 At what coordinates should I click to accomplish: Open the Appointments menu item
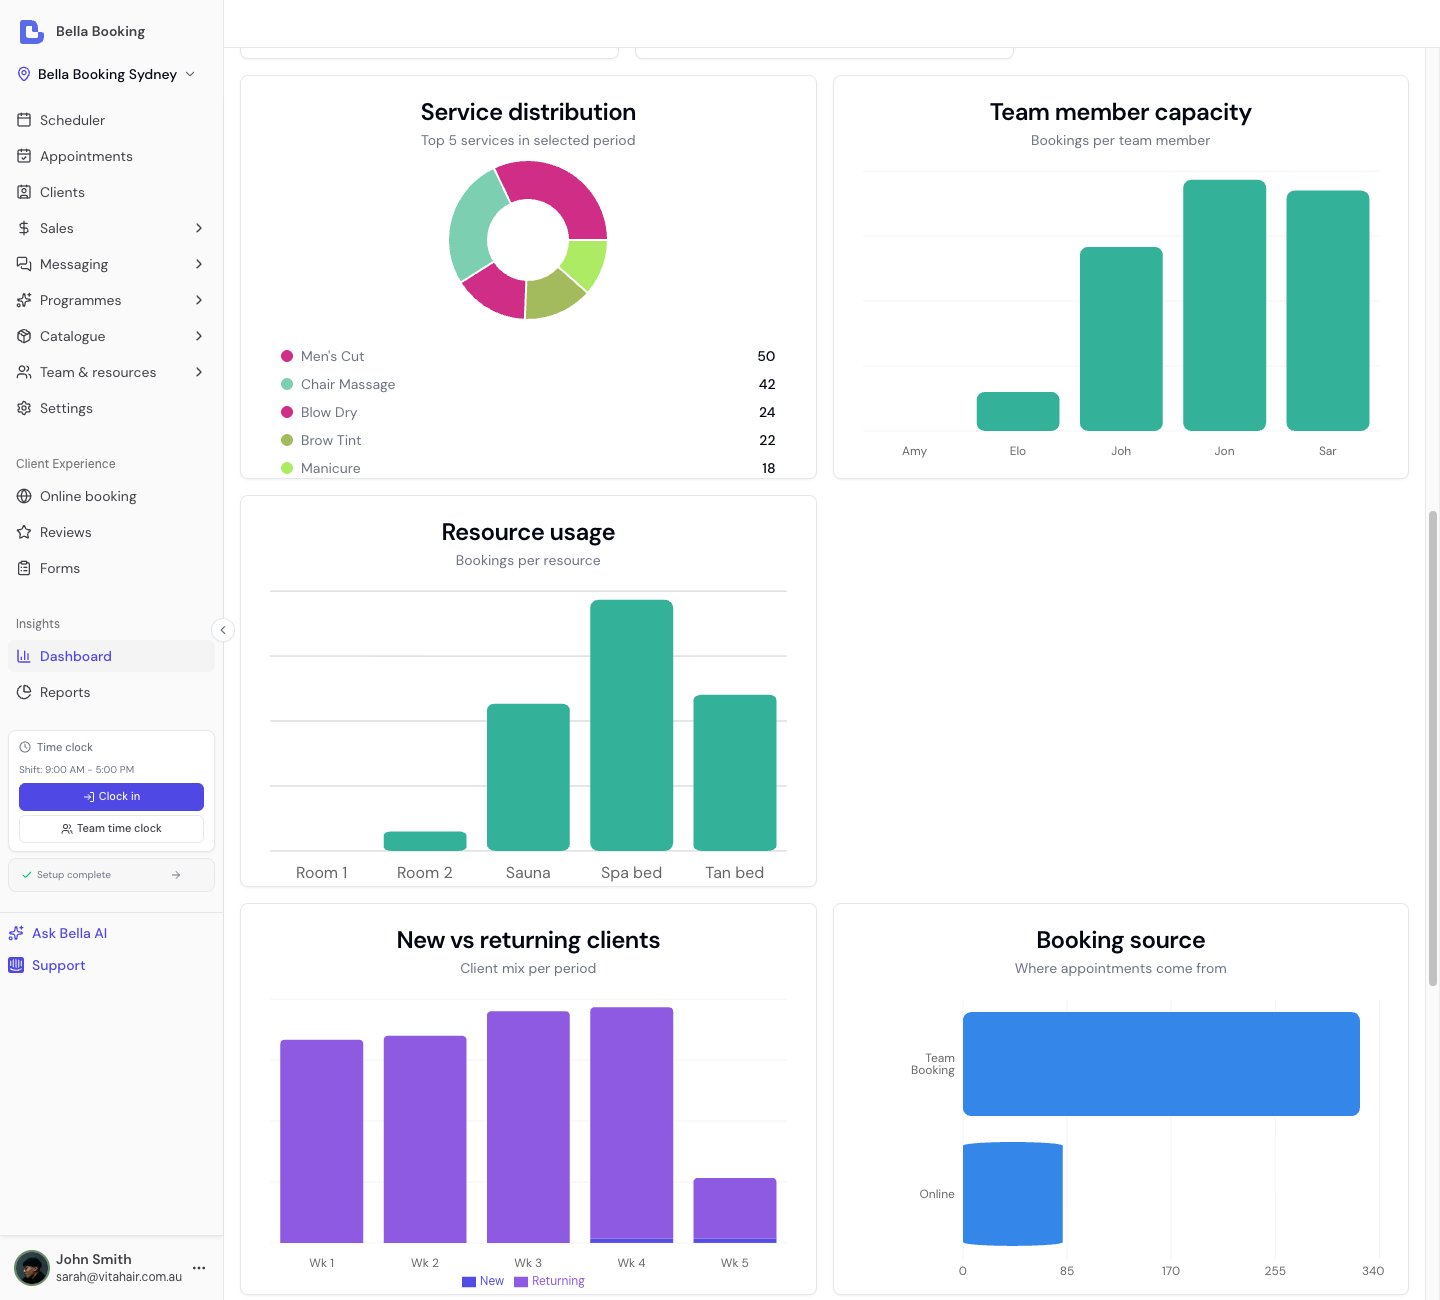tap(111, 156)
